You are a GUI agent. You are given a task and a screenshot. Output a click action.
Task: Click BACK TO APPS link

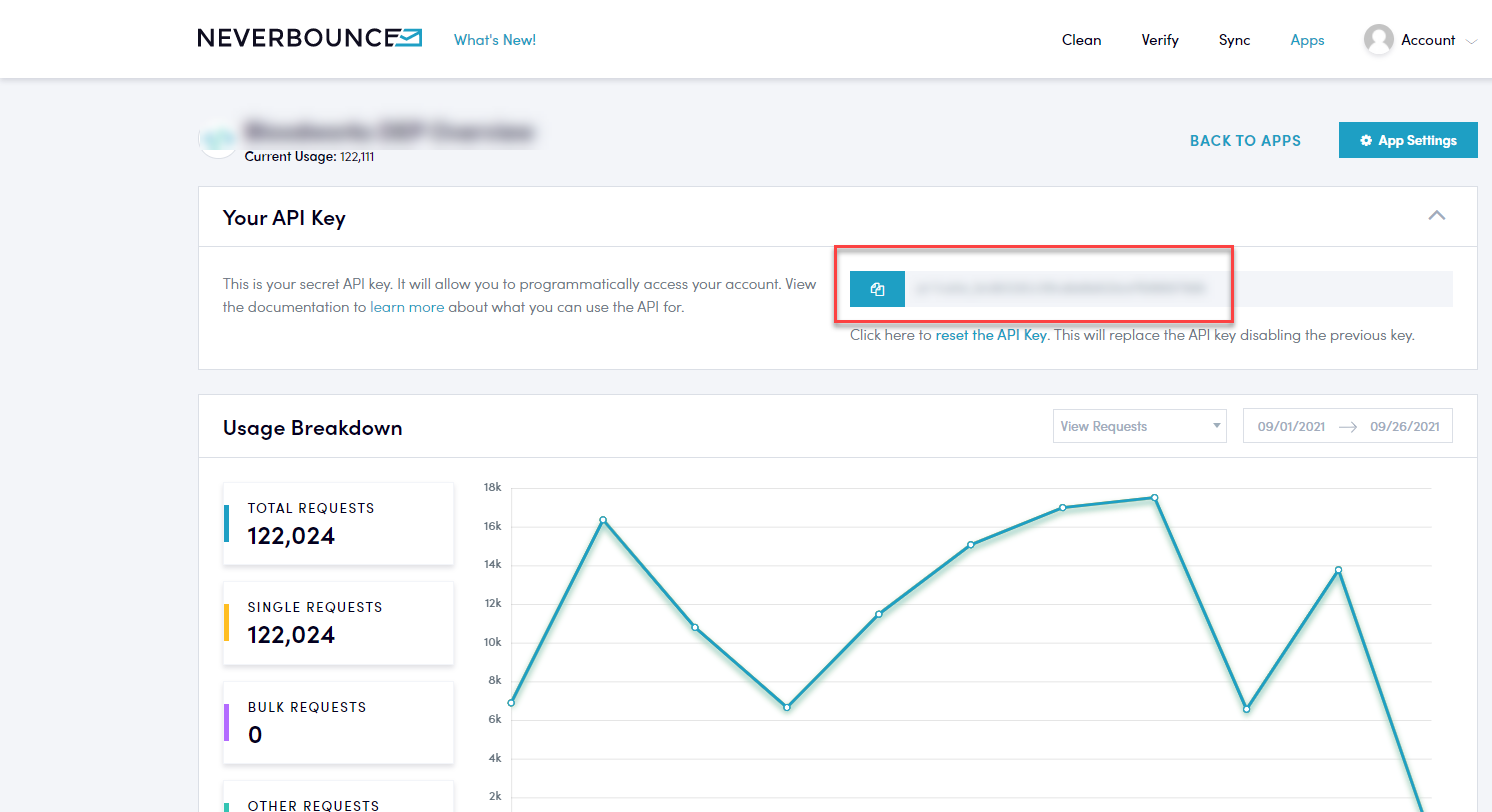point(1245,141)
